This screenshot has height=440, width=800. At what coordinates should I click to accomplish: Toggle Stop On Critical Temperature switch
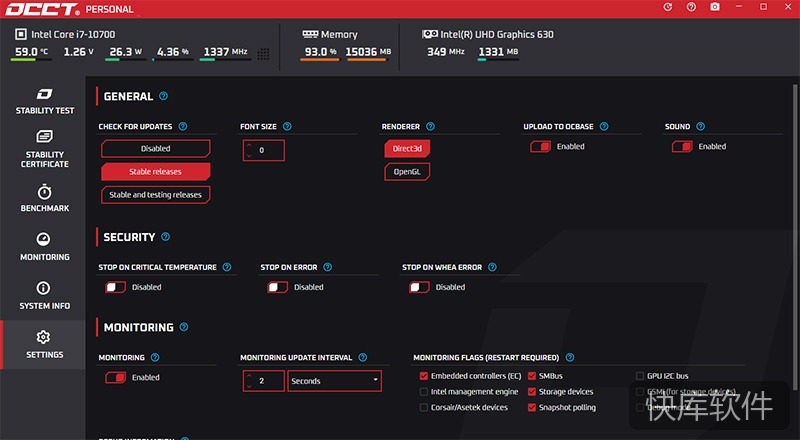click(115, 287)
